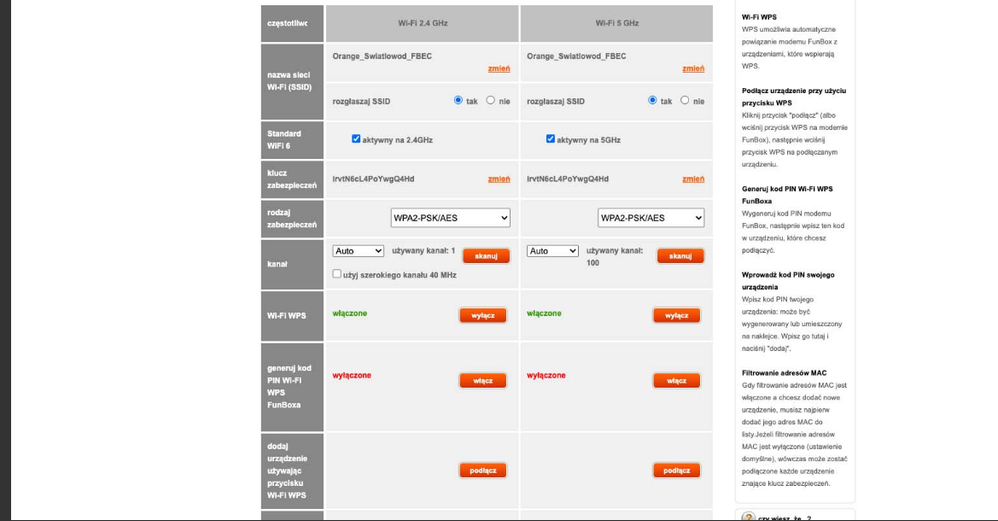Select 'nie' for broadcasting SSID on 2.4 GHz
998x521 pixels.
490,100
